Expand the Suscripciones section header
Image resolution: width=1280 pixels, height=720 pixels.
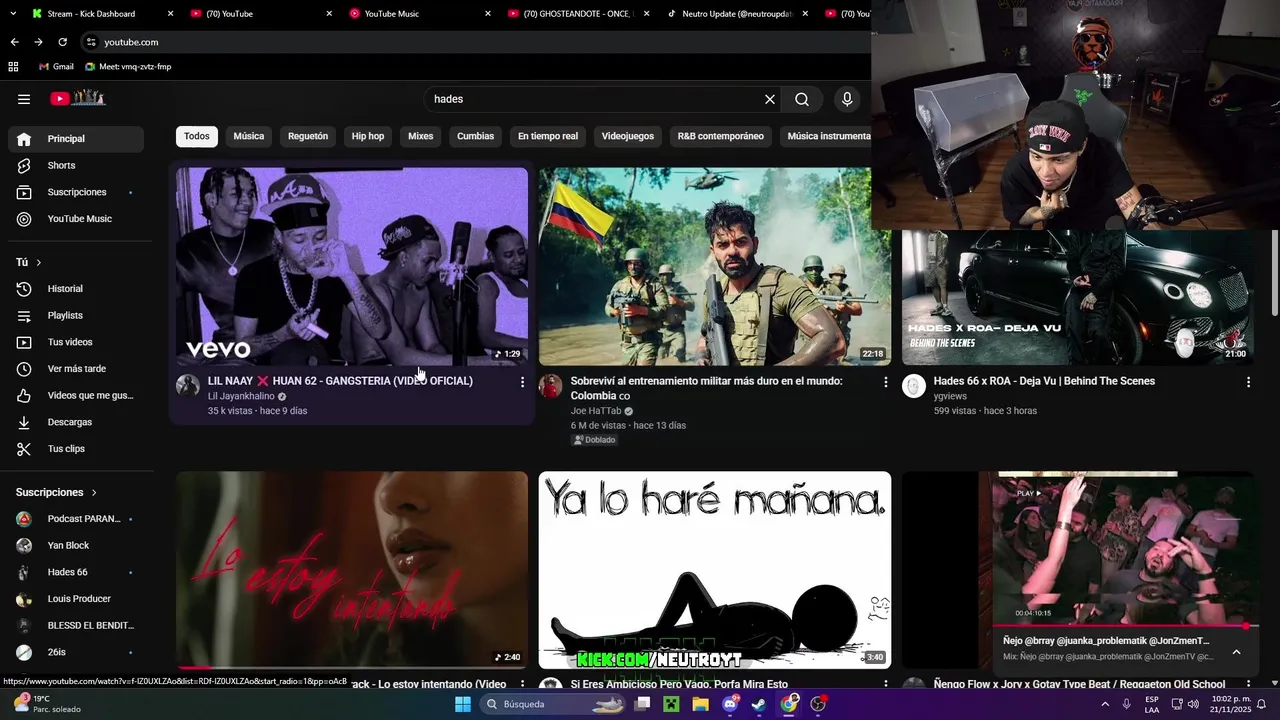(x=56, y=492)
